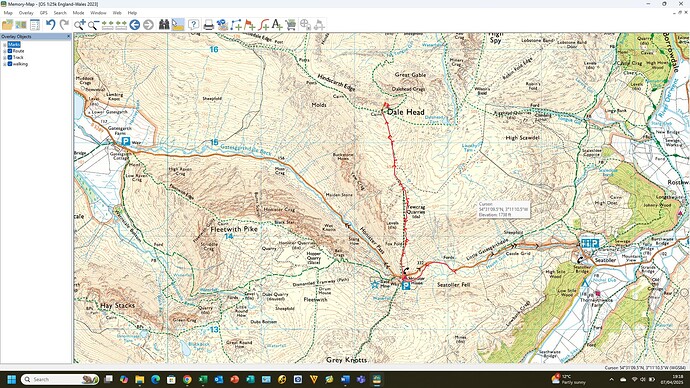
Task: Undo the last edit
Action: tap(51, 25)
